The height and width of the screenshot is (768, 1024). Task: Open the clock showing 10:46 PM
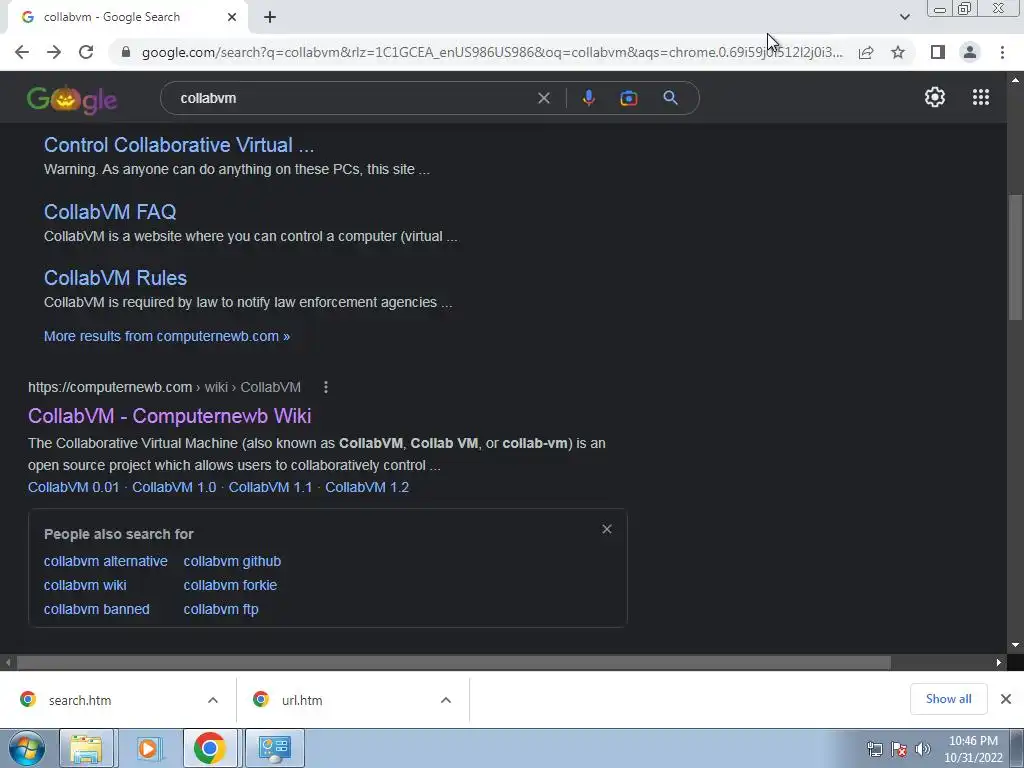tap(973, 749)
